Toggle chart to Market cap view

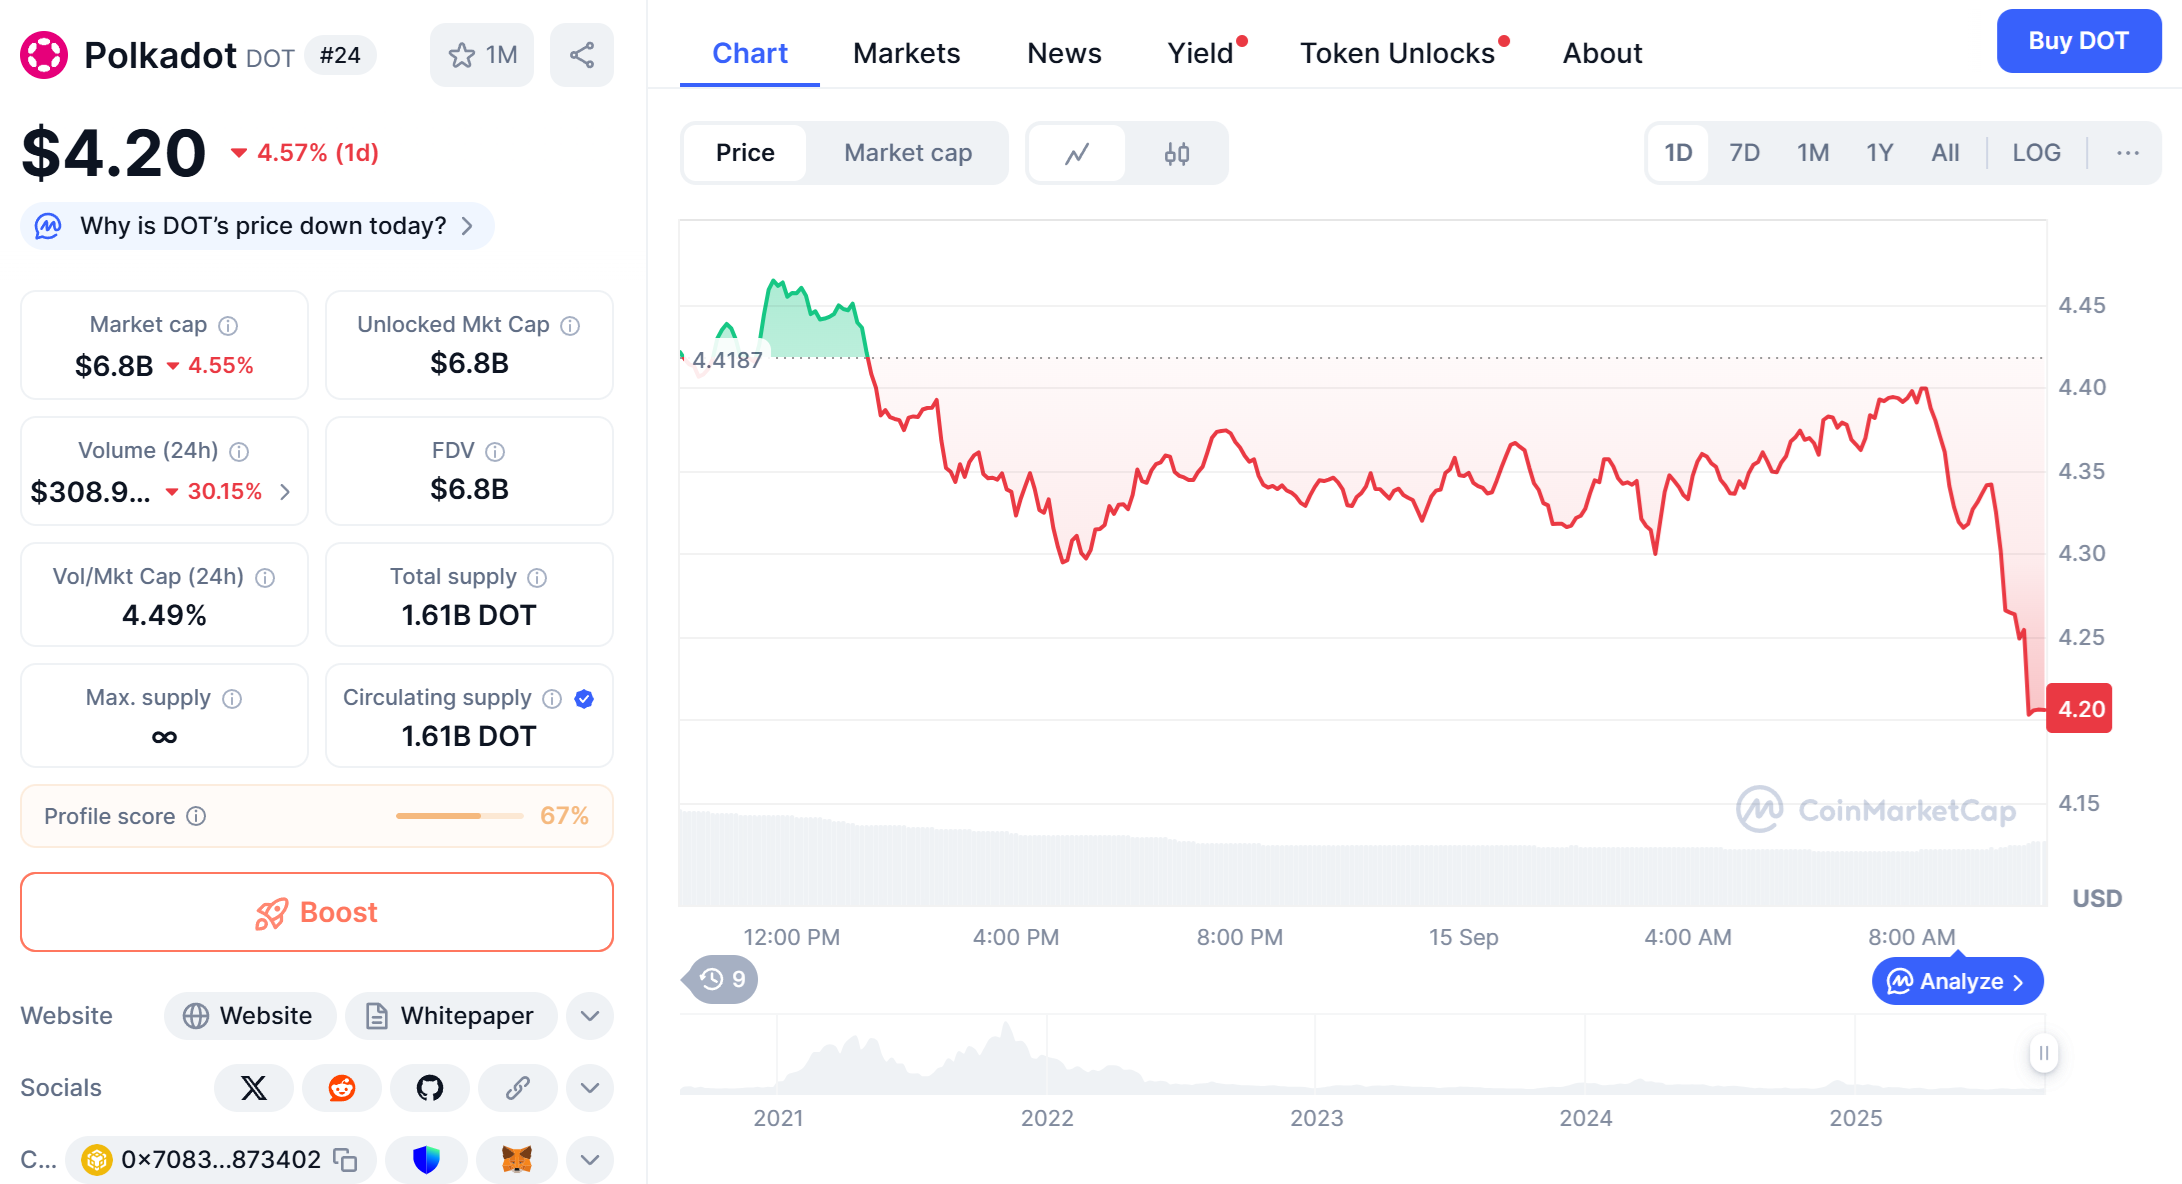coord(907,153)
